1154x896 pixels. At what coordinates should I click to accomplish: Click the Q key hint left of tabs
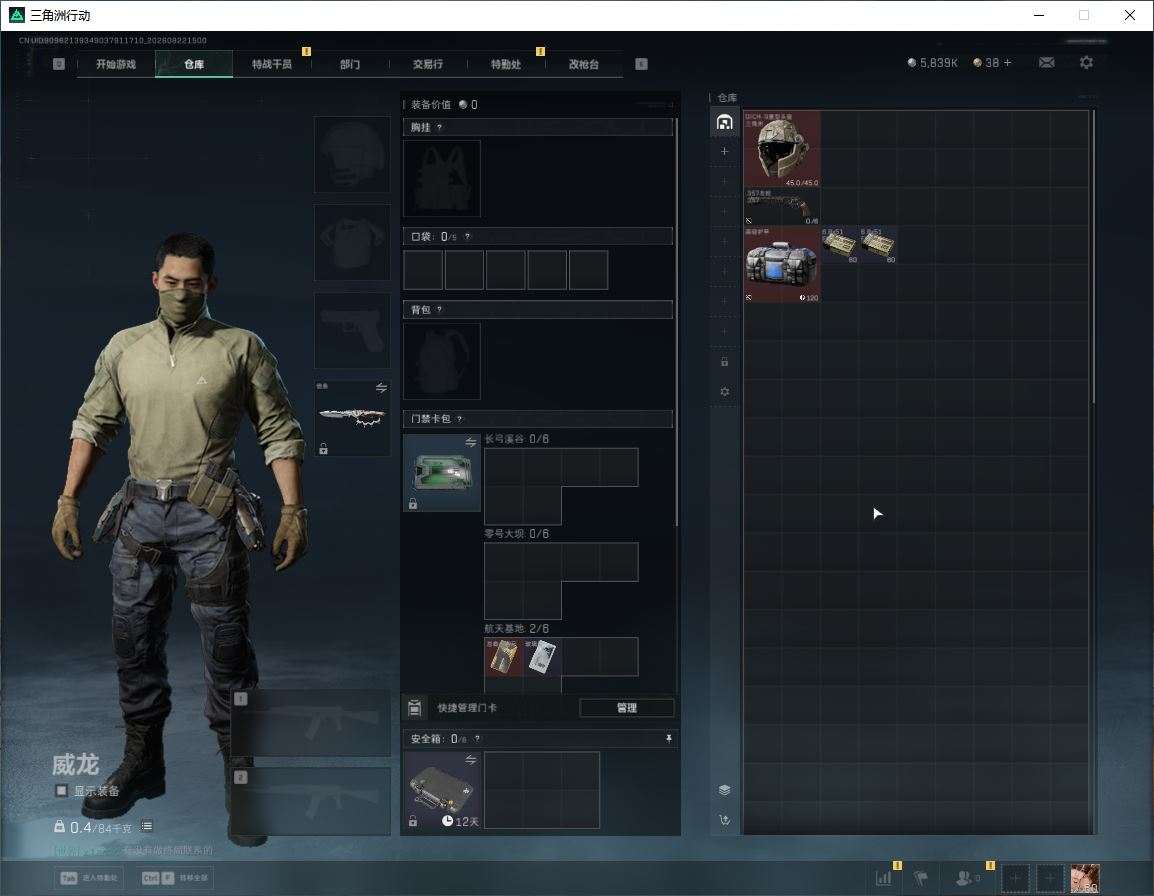[x=59, y=64]
